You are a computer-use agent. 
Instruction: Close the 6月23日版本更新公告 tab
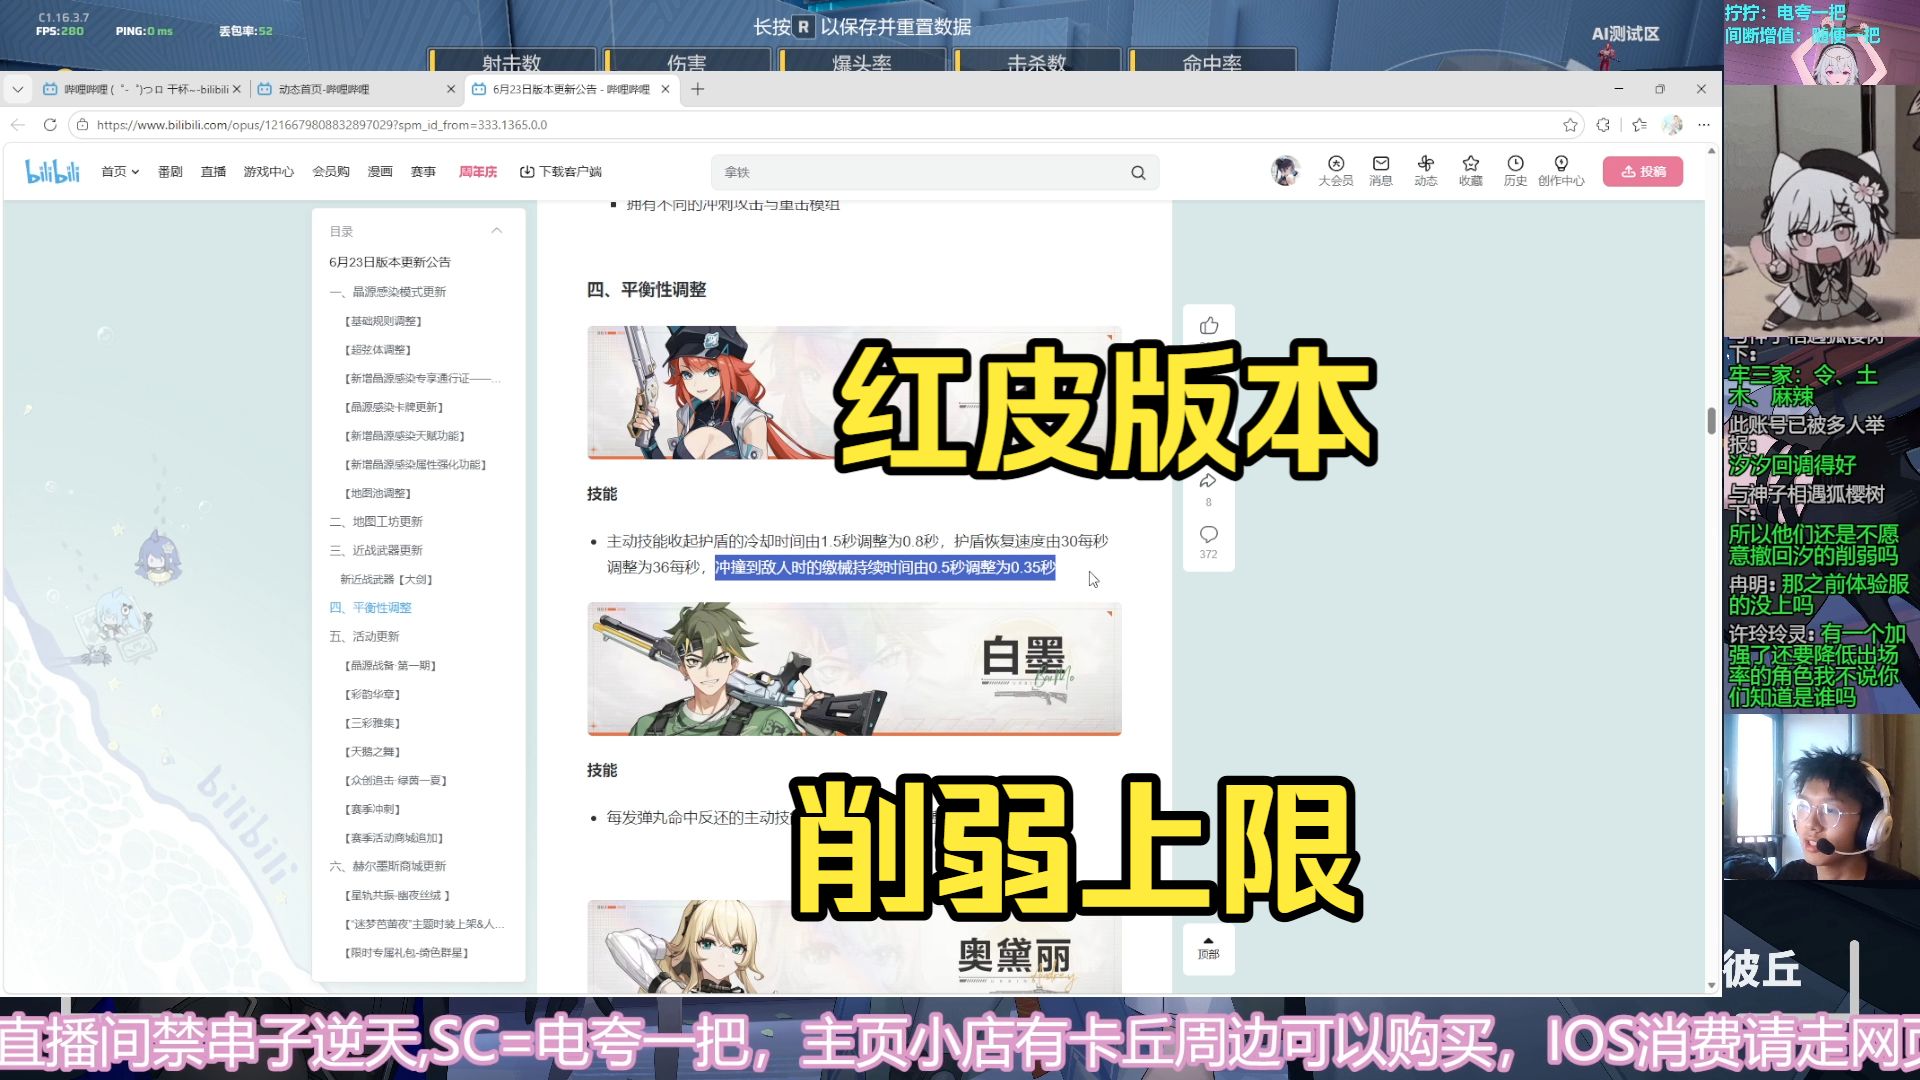pyautogui.click(x=665, y=89)
